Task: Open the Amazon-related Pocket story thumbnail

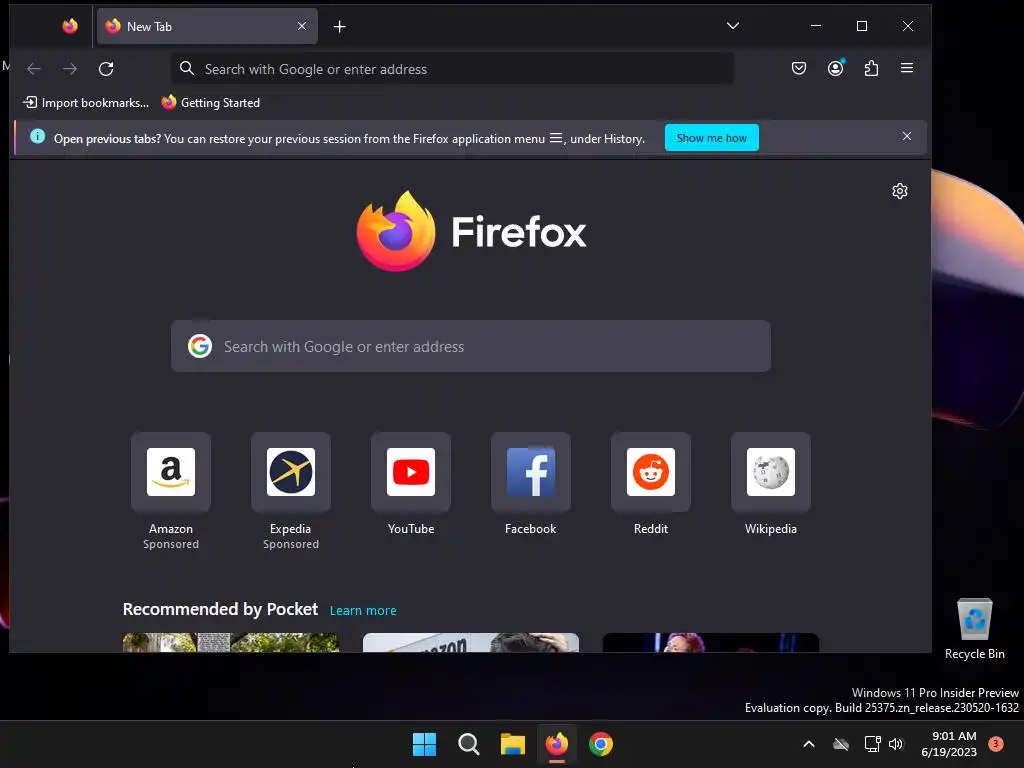Action: tap(471, 643)
